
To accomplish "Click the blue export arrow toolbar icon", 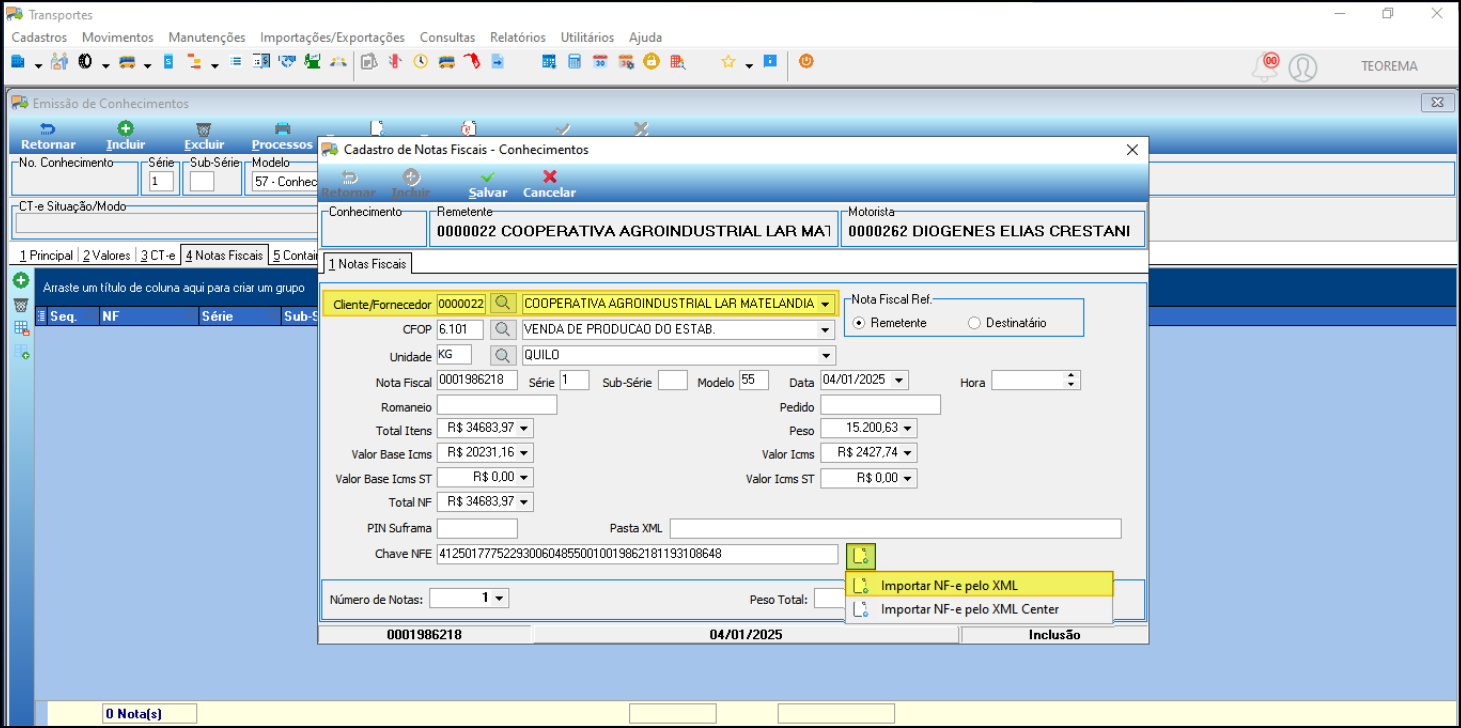I will click(x=497, y=62).
